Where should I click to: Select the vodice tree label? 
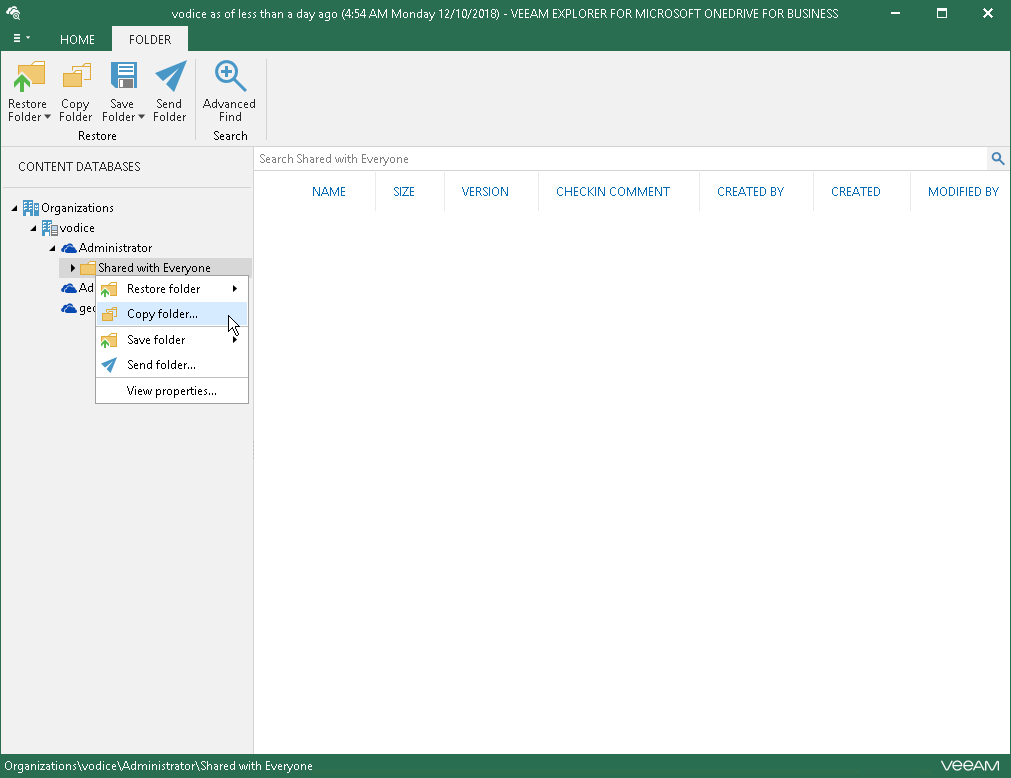coord(77,228)
